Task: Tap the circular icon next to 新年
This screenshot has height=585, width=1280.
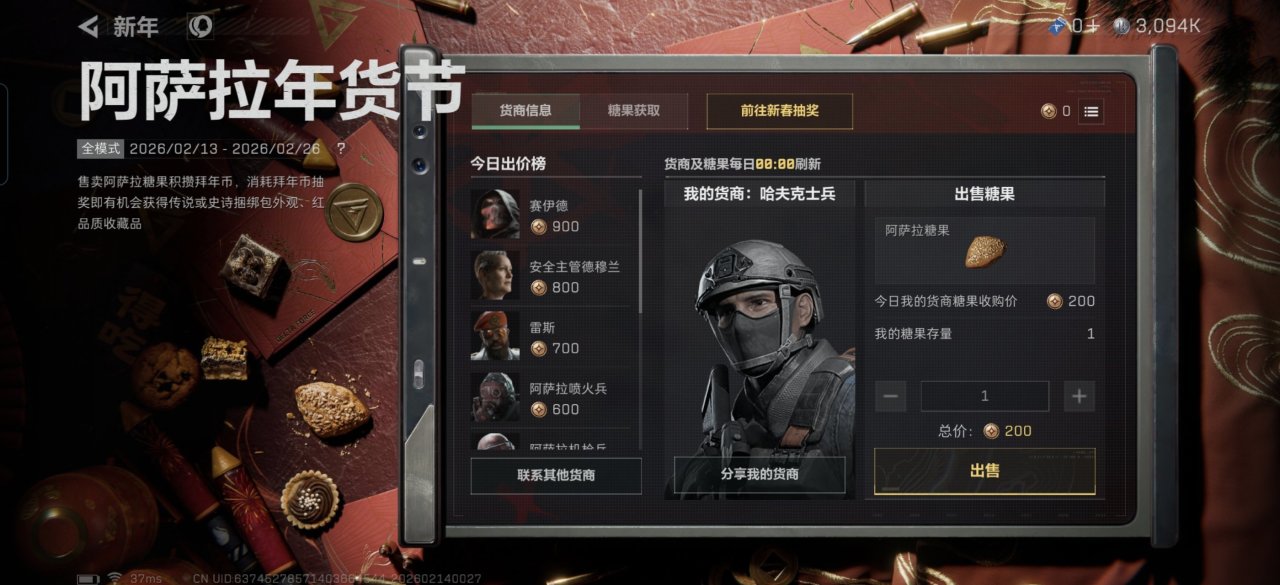Action: click(x=201, y=27)
